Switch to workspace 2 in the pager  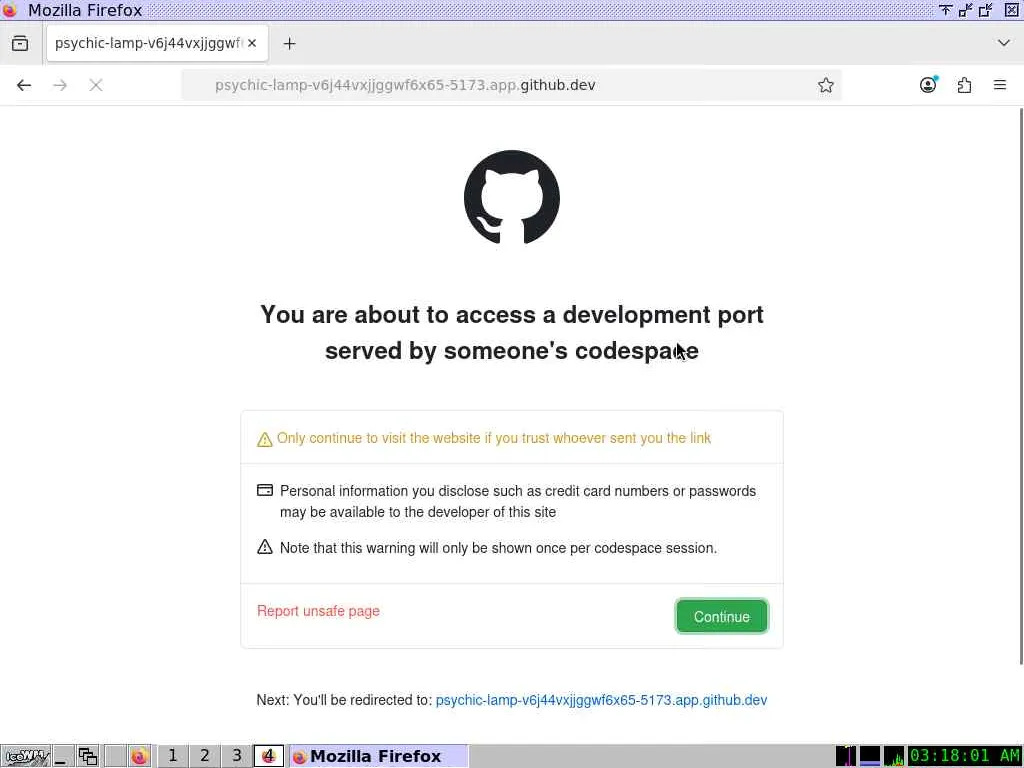[204, 756]
